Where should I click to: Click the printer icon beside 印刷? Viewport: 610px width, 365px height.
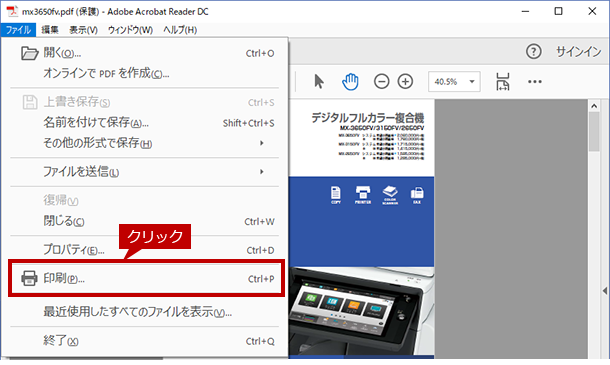(x=30, y=278)
